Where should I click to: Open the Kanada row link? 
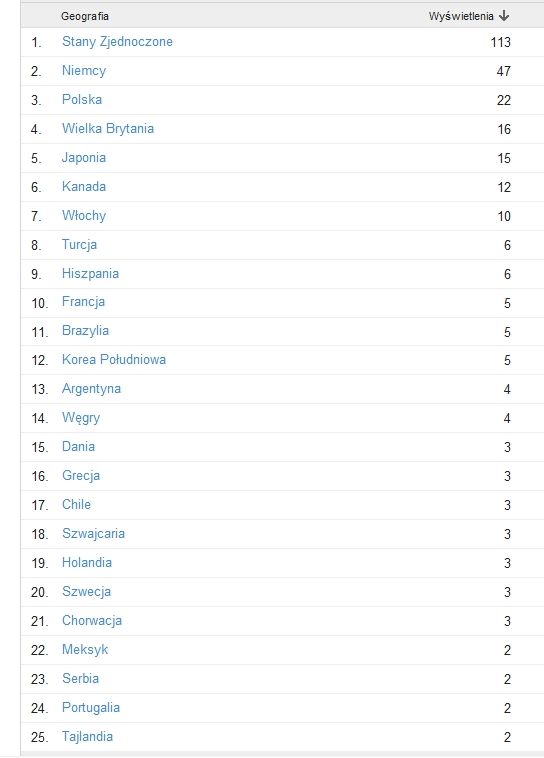(x=84, y=187)
